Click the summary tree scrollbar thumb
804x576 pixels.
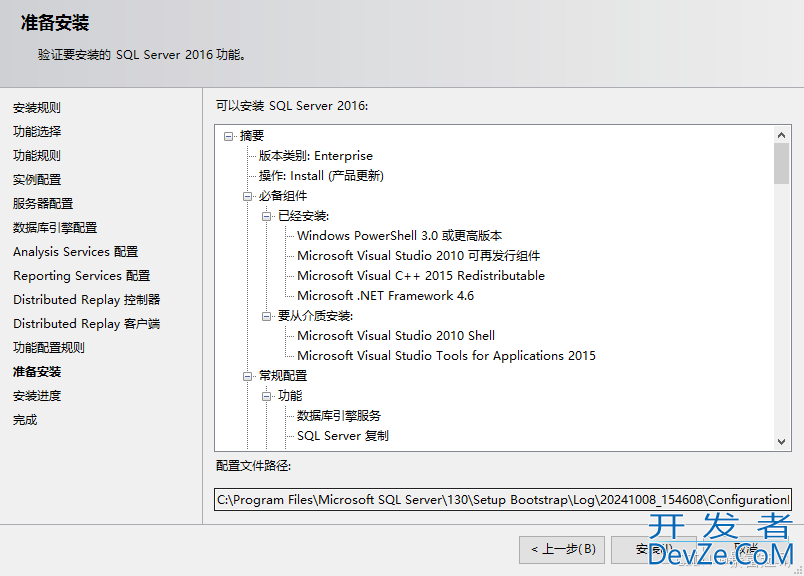pyautogui.click(x=781, y=163)
